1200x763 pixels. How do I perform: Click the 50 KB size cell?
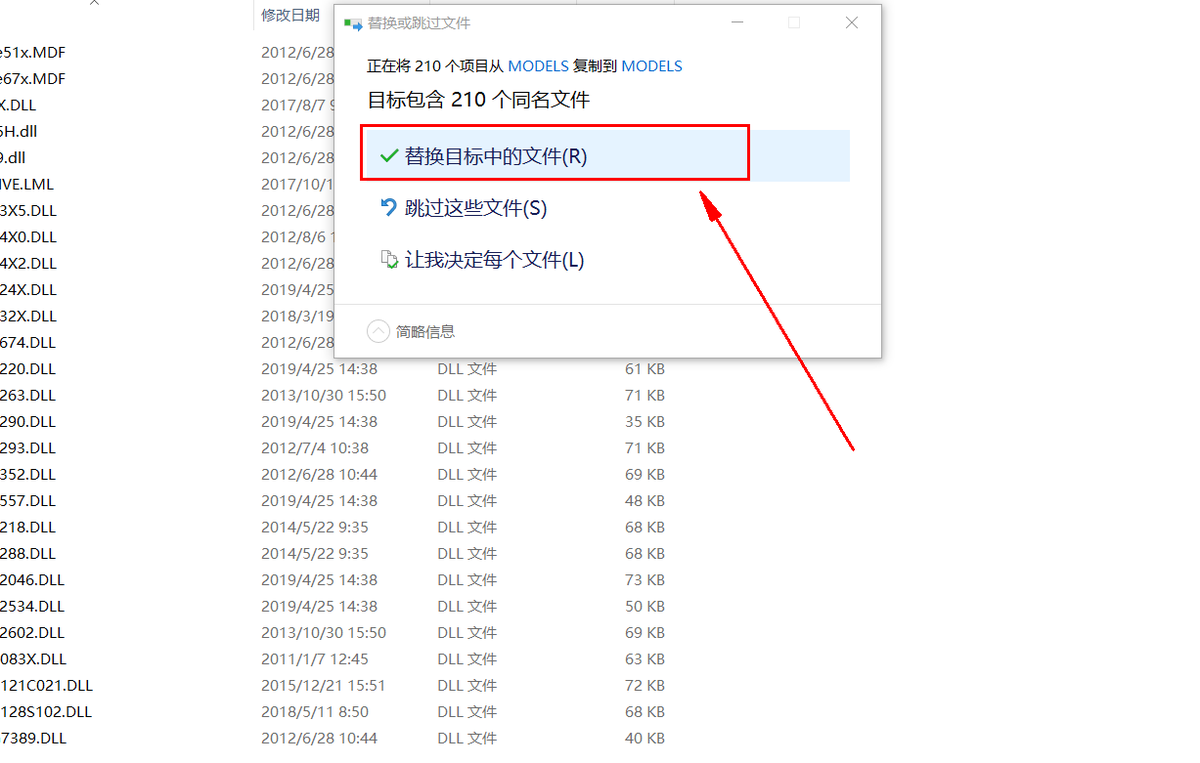(x=645, y=606)
